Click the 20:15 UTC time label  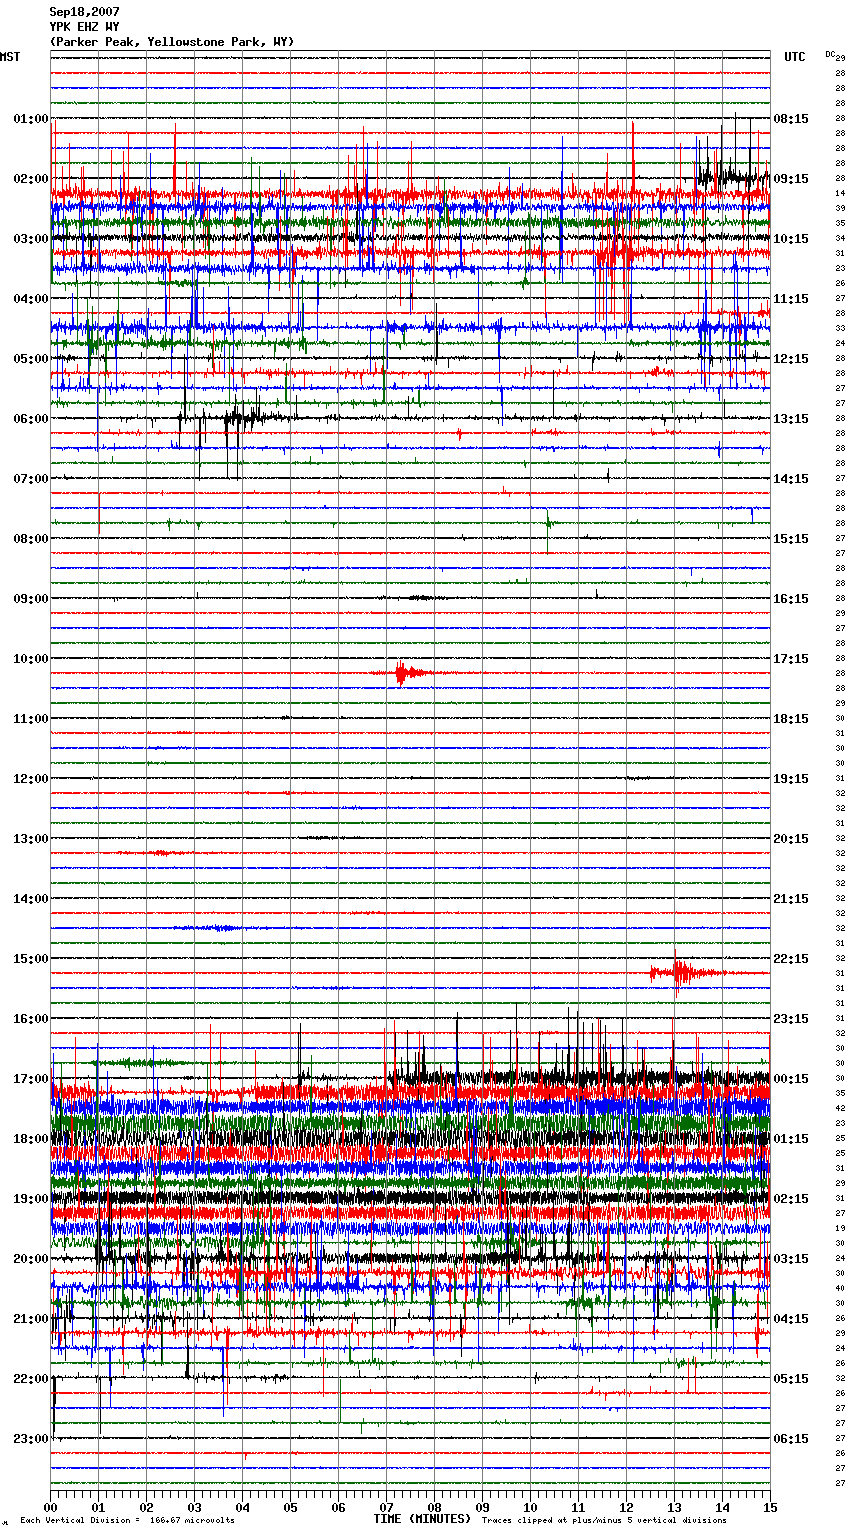coord(791,839)
